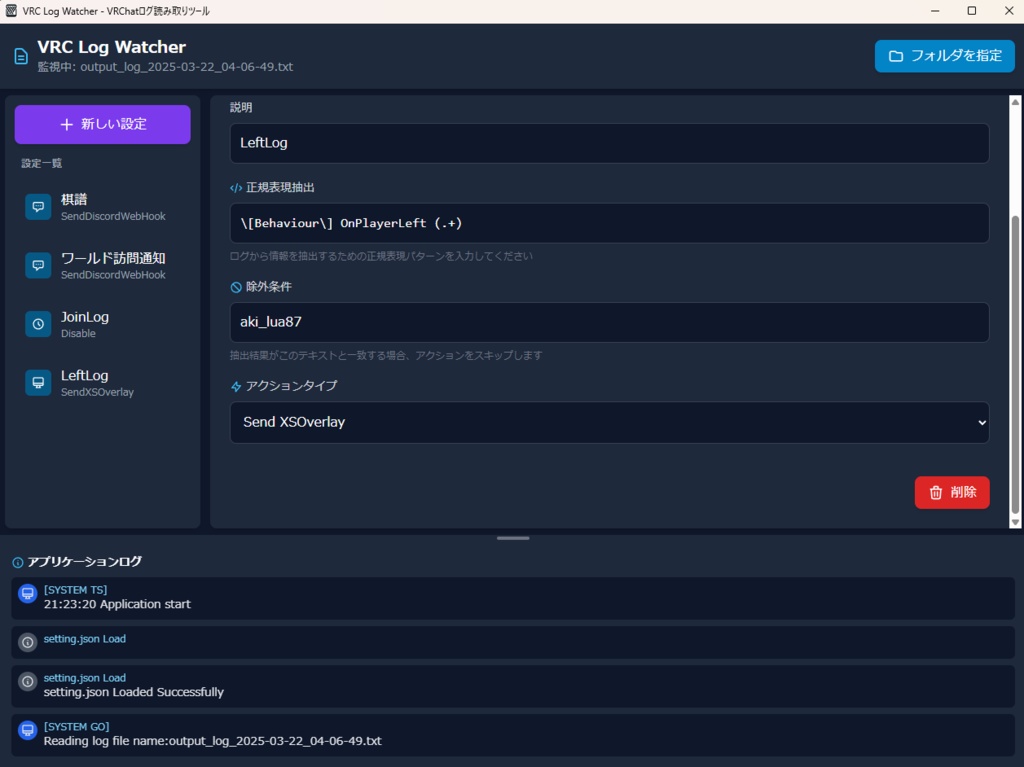Screen dimensions: 1024x767
Task: Click the 説明 input showing LeftLog
Action: pos(610,142)
